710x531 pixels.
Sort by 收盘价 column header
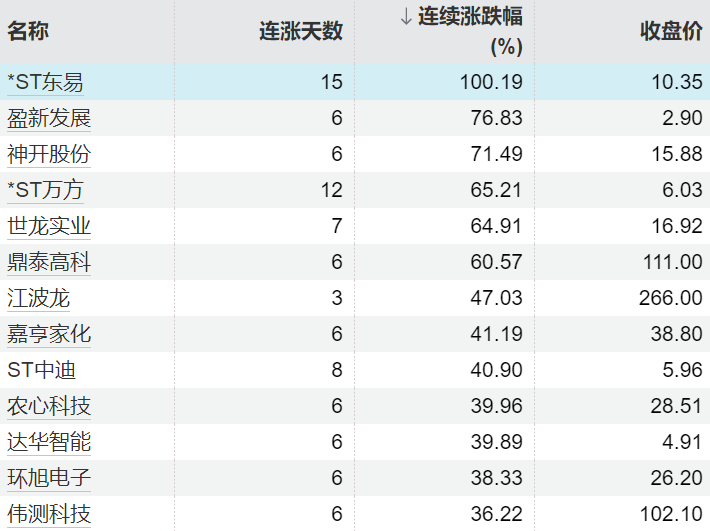coord(670,31)
